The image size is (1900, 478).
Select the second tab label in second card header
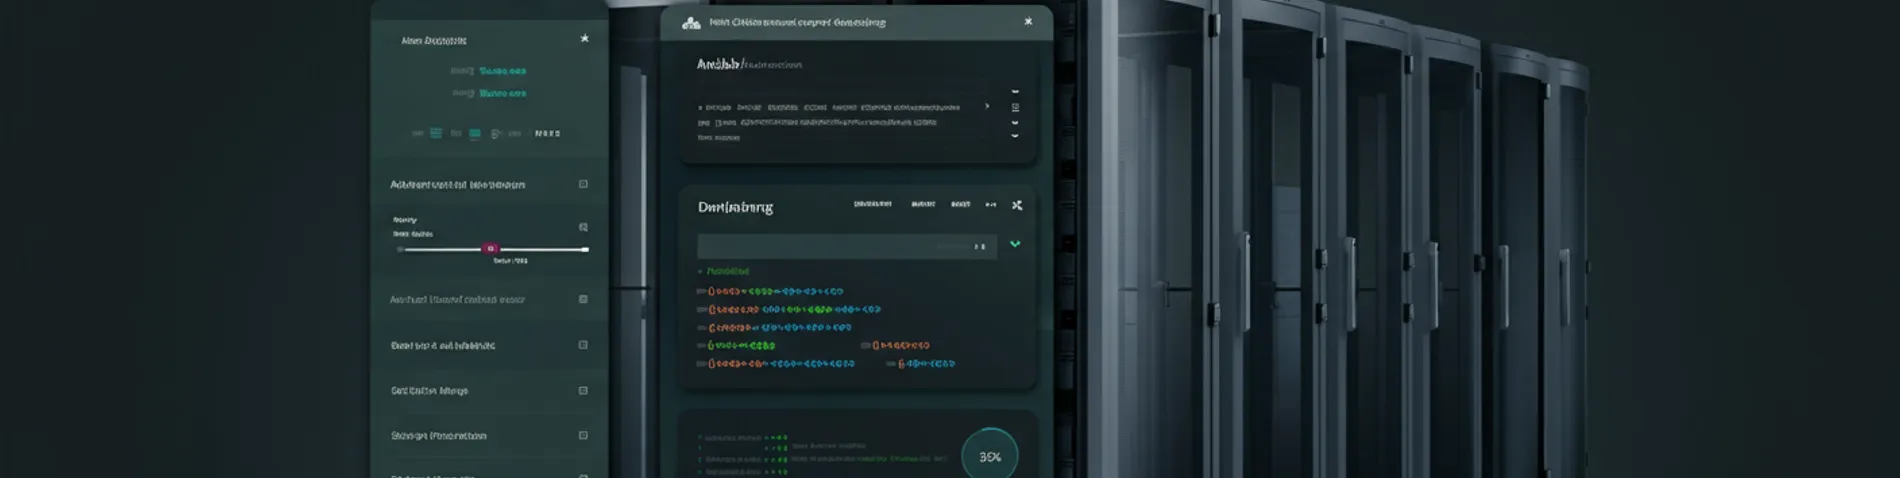pyautogui.click(x=923, y=204)
